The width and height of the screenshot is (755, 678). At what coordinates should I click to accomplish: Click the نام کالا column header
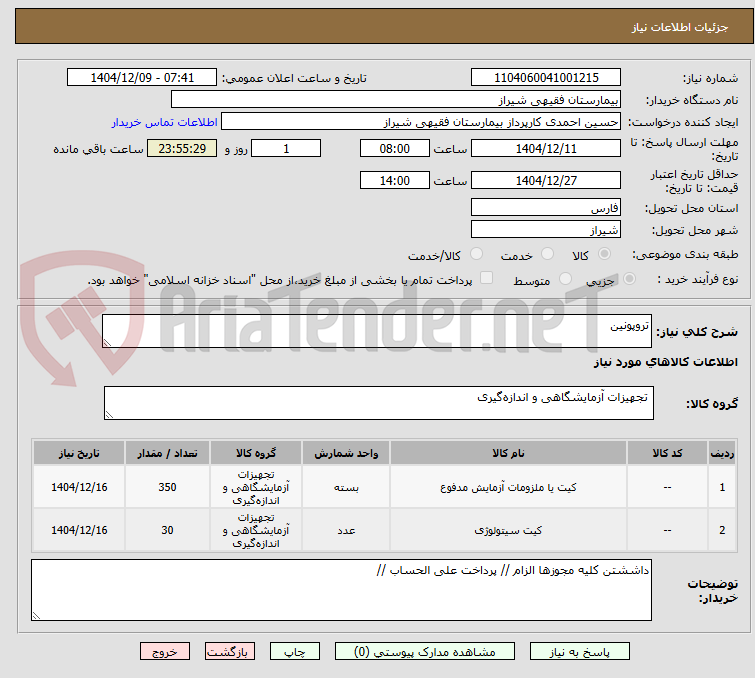(x=508, y=453)
